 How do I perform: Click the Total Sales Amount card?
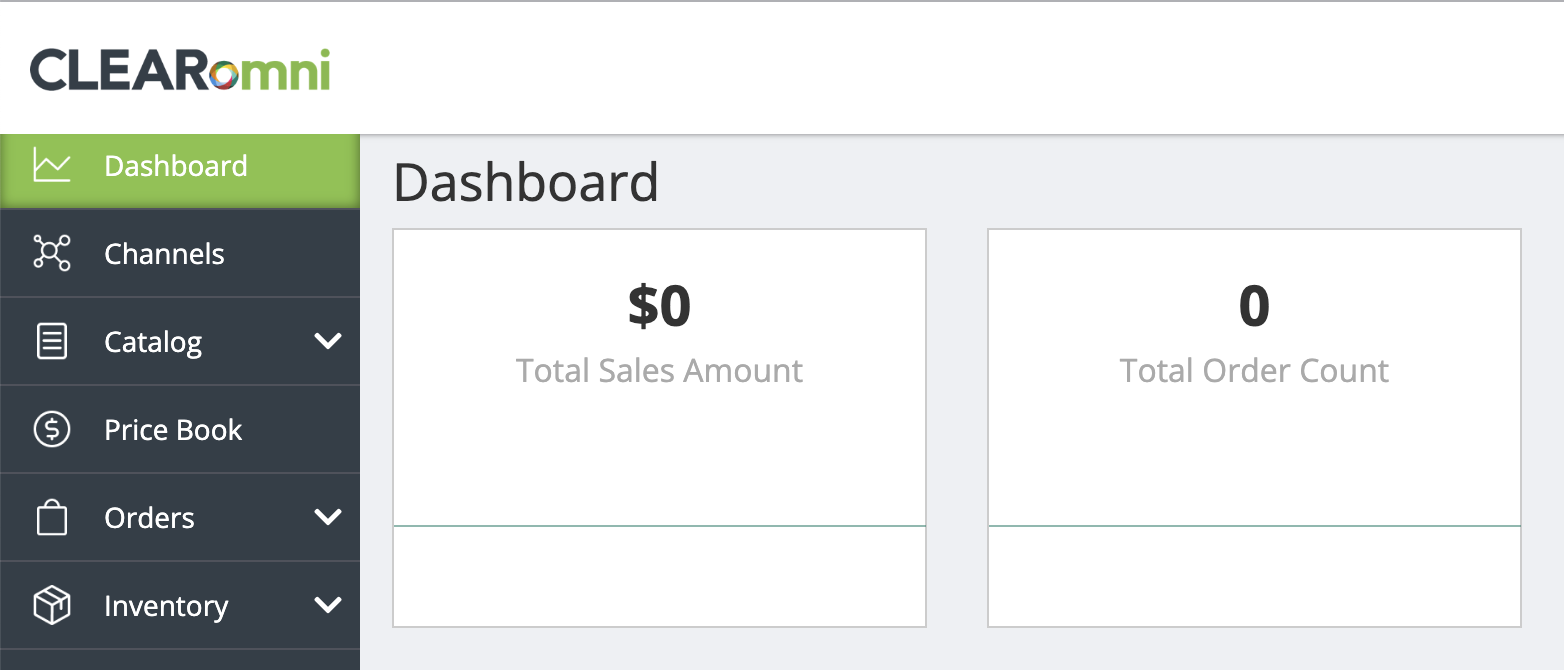[660, 428]
